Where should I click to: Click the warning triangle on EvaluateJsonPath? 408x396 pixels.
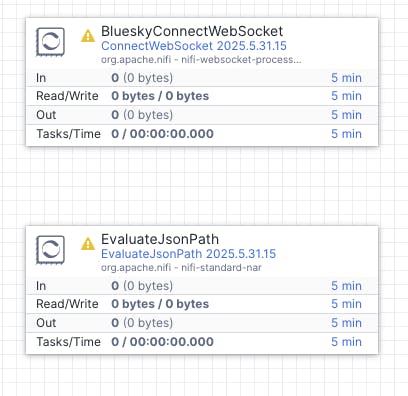coord(88,244)
